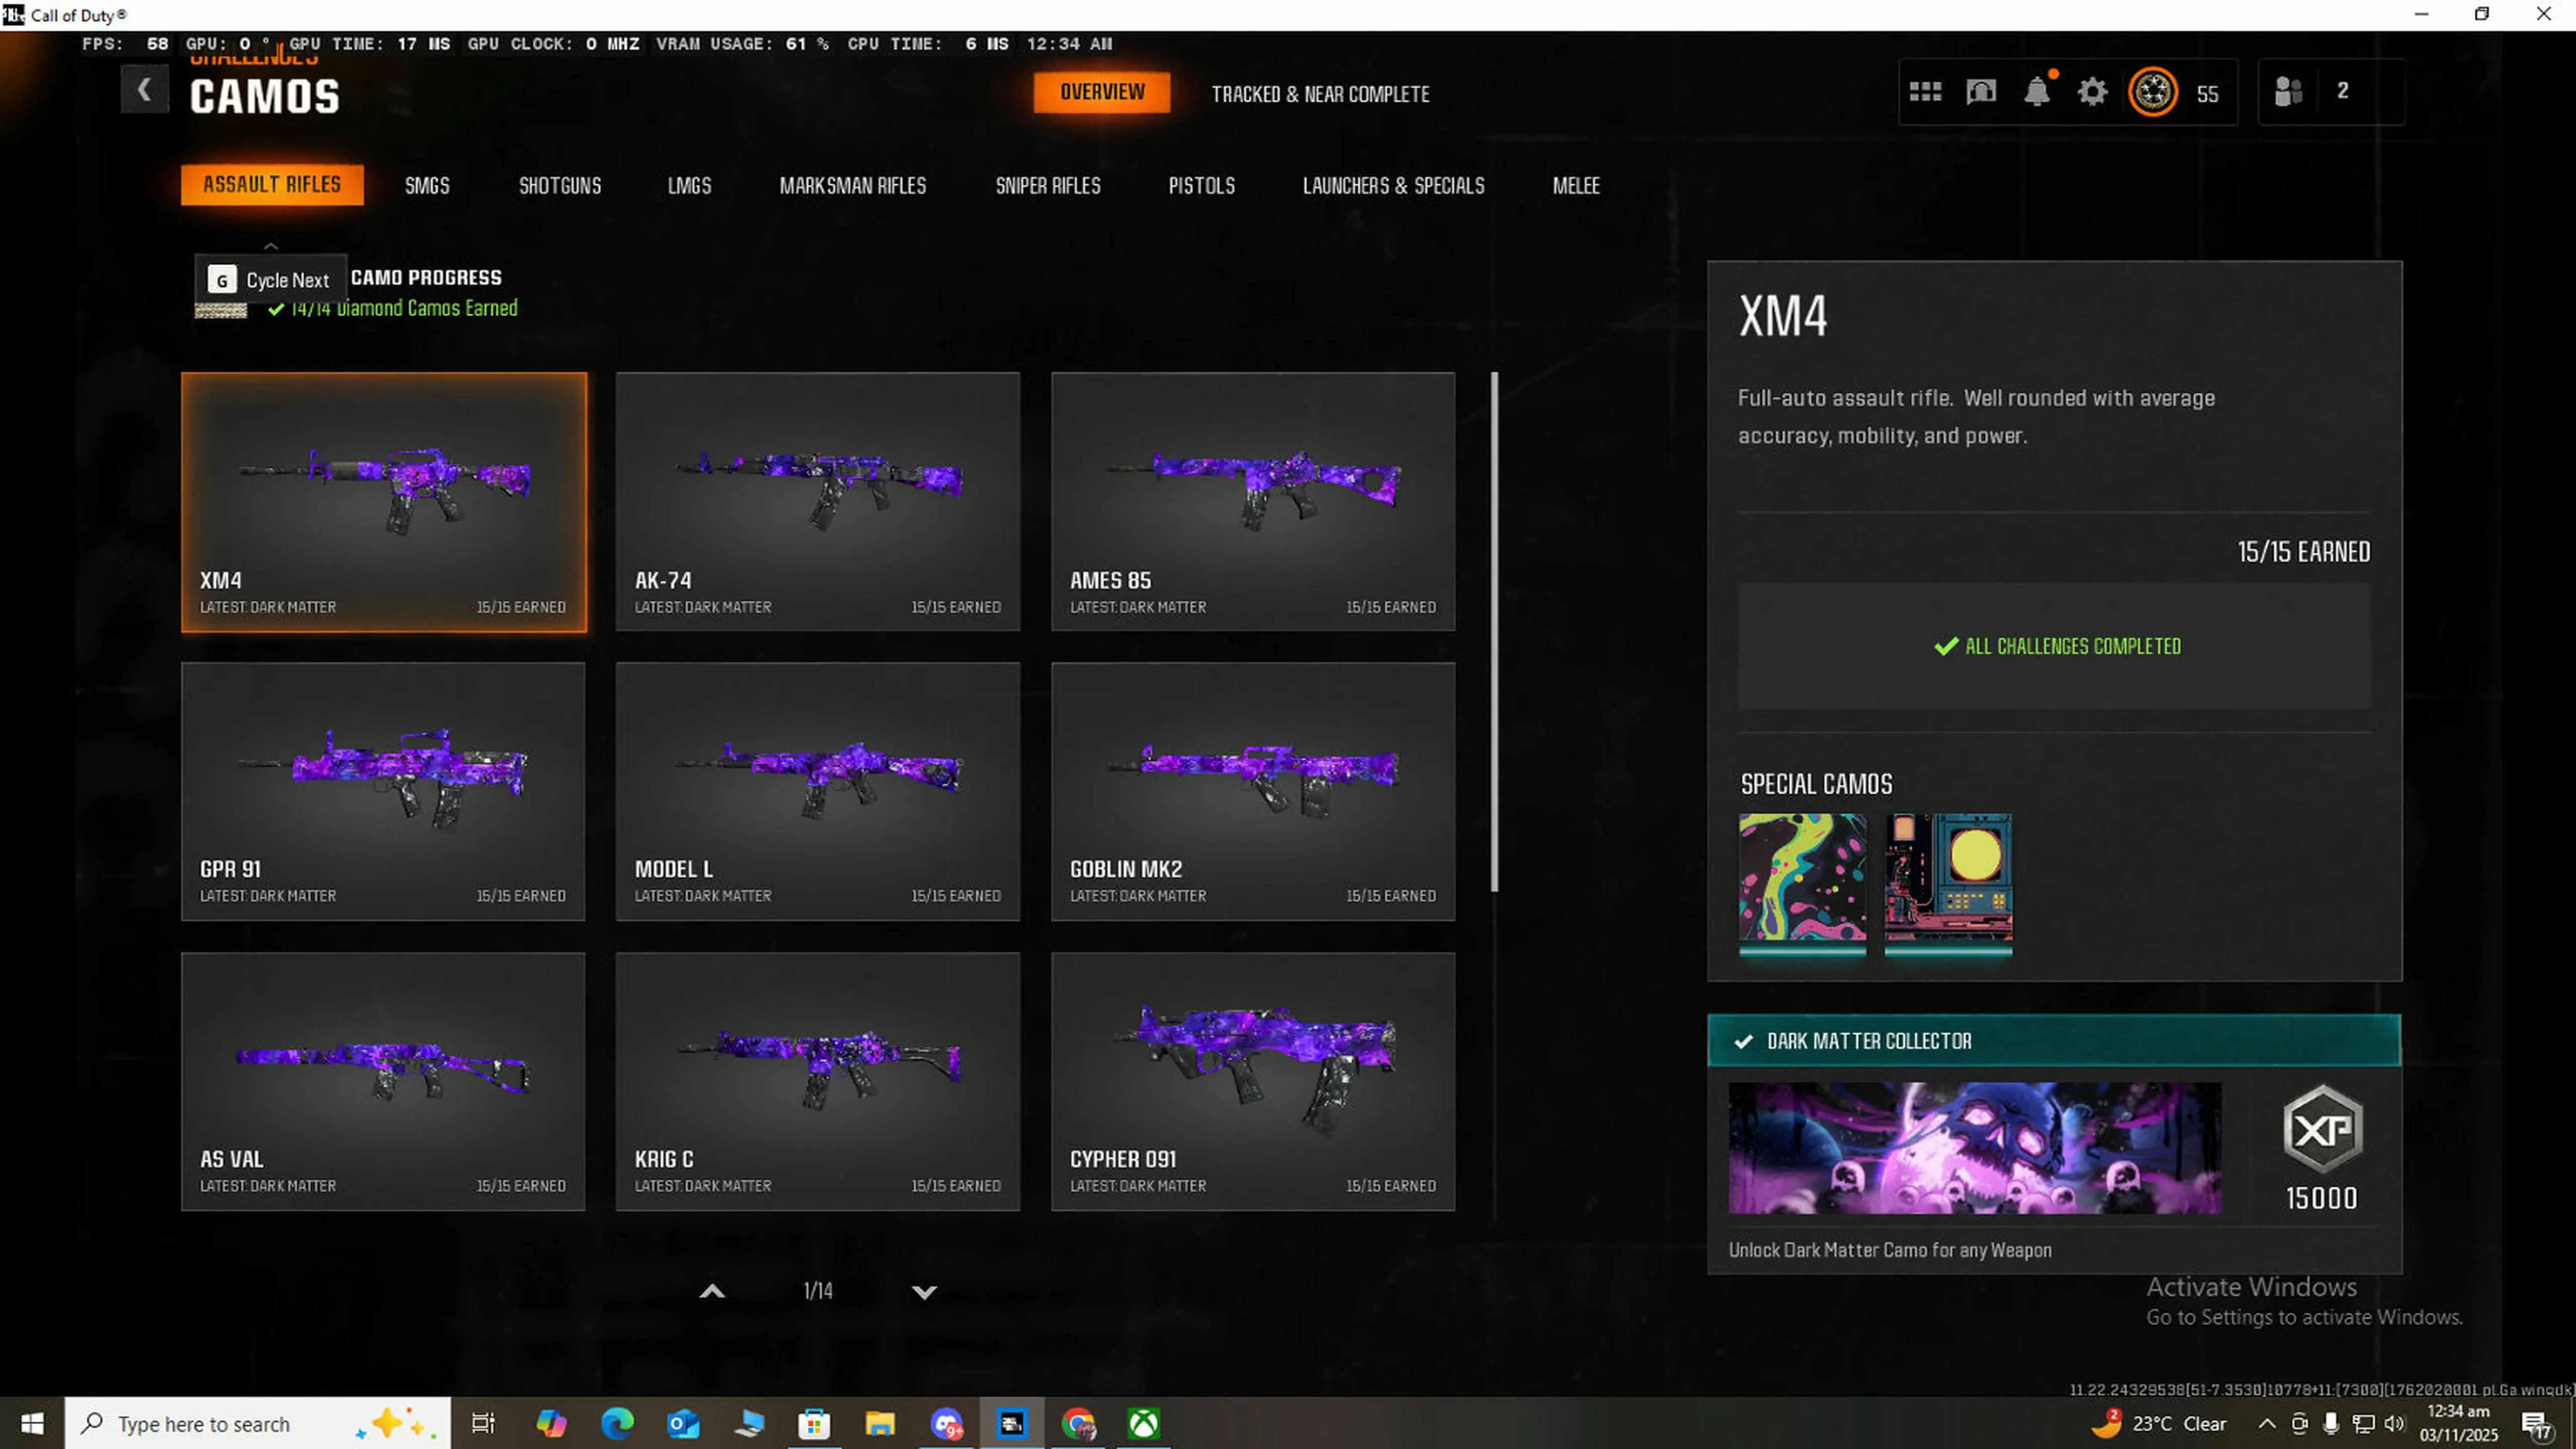This screenshot has height=1449, width=2576.
Task: Select the AK-74 weapon tile
Action: point(817,501)
